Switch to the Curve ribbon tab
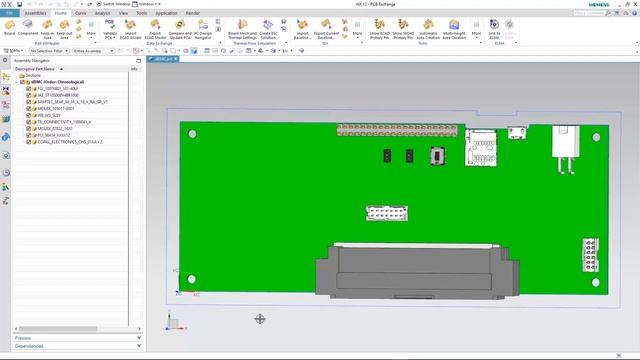The image size is (640, 360). 81,13
